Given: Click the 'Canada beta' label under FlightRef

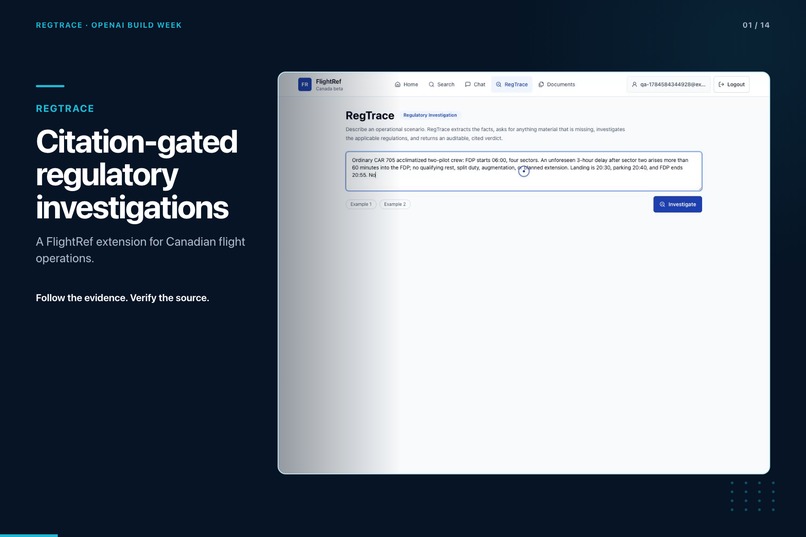Looking at the screenshot, I should [x=329, y=89].
